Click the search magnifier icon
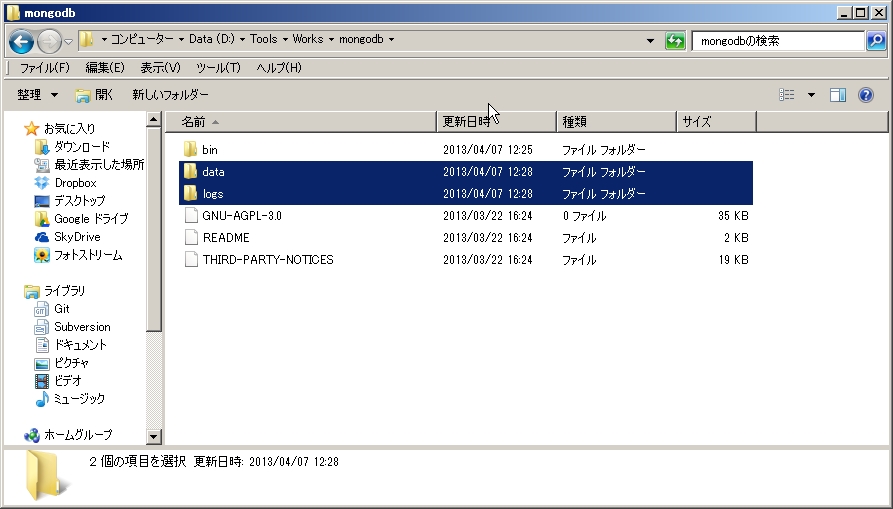Viewport: 893px width, 509px height. coord(876,40)
